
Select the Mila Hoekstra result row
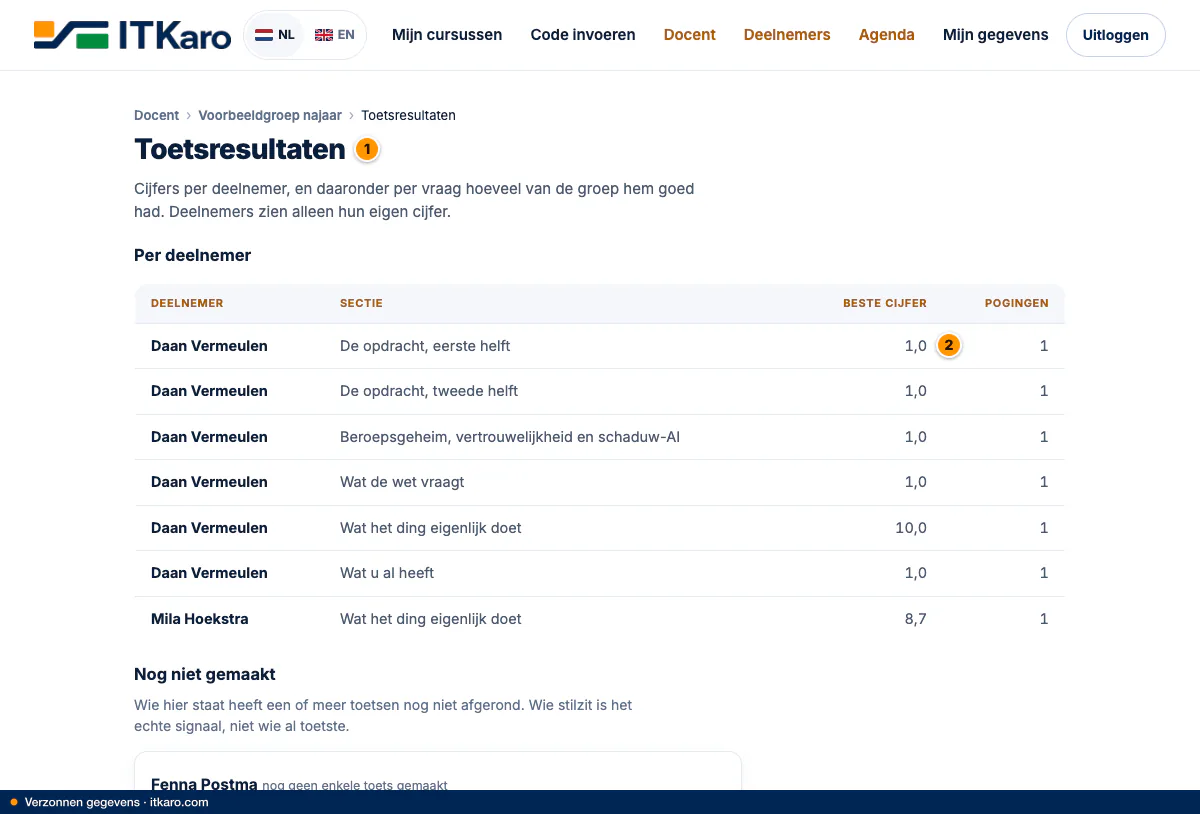(600, 619)
